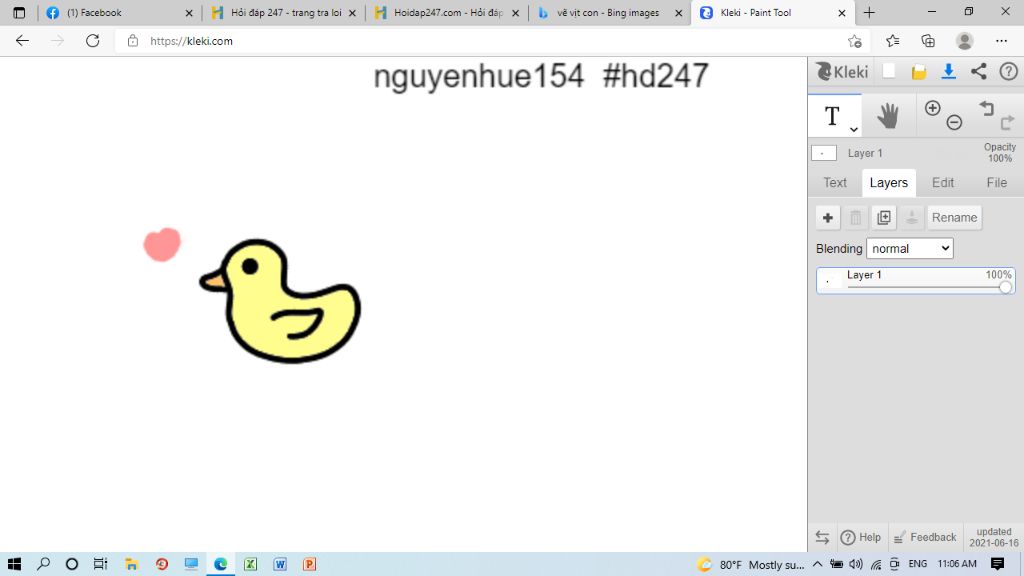Screen dimensions: 1024x576
Task: Open Windows search in taskbar
Action: (x=43, y=564)
